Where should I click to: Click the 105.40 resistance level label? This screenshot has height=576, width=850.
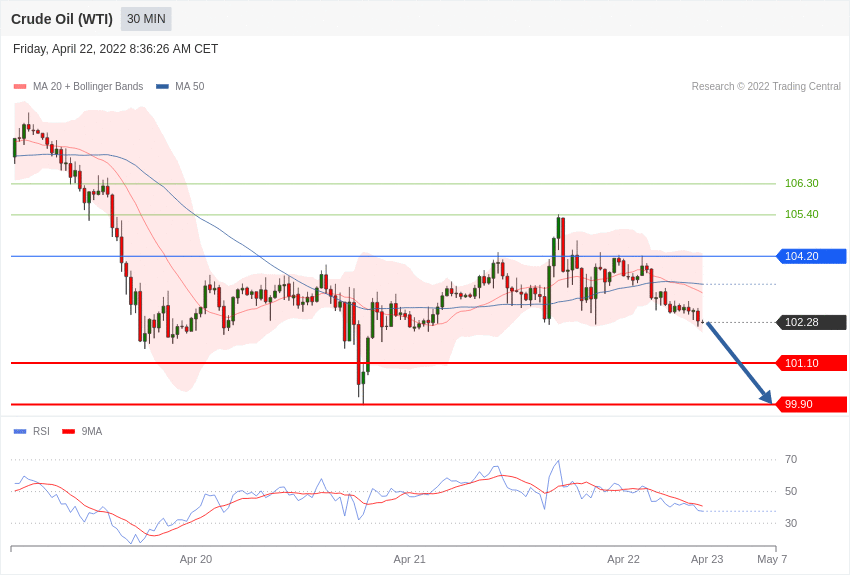coord(802,214)
